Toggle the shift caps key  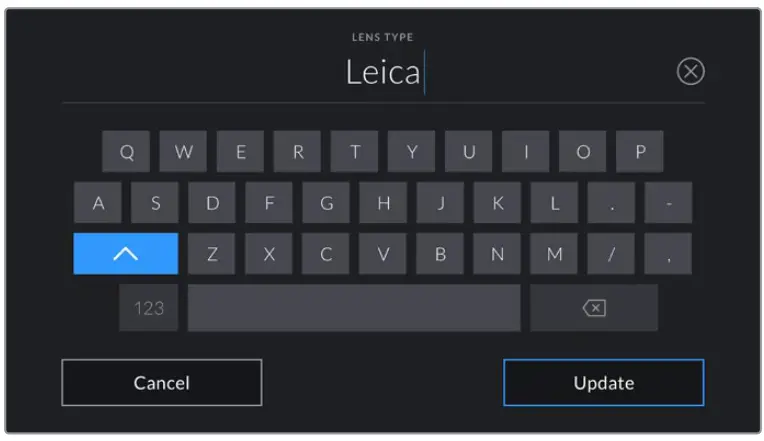click(x=125, y=254)
